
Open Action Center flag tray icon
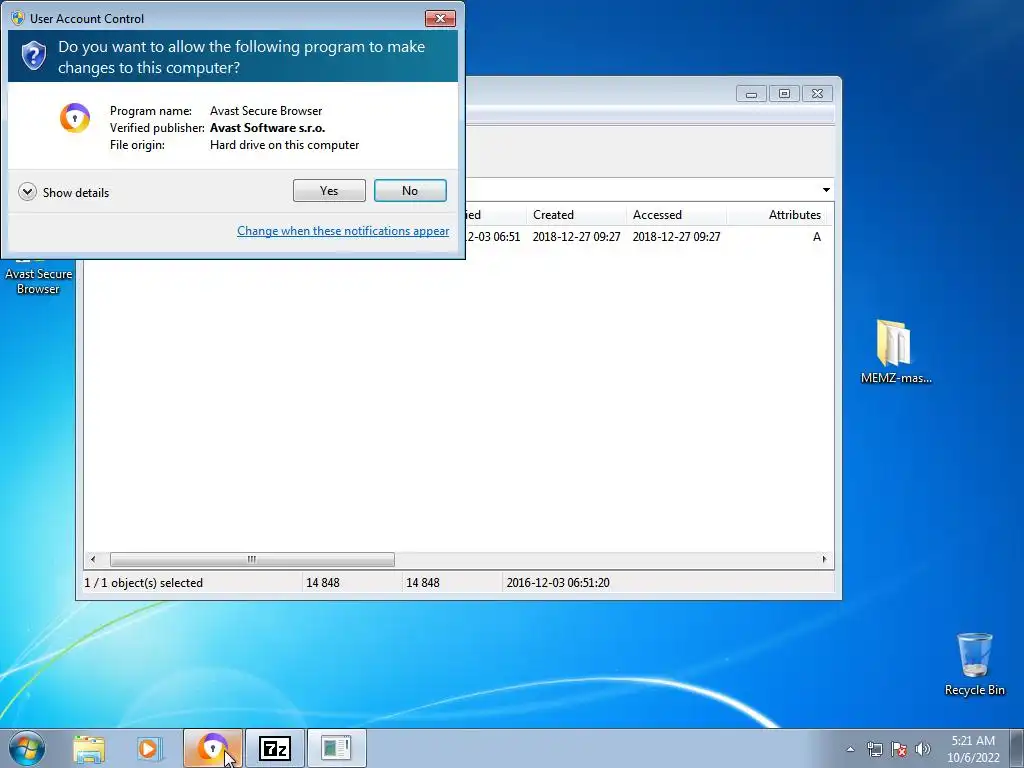899,749
